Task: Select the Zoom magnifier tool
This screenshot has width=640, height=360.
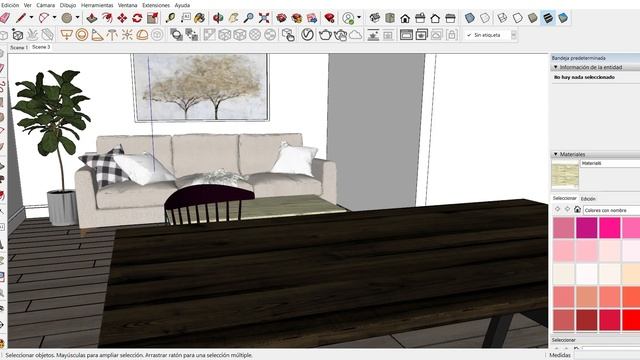Action: 249,18
